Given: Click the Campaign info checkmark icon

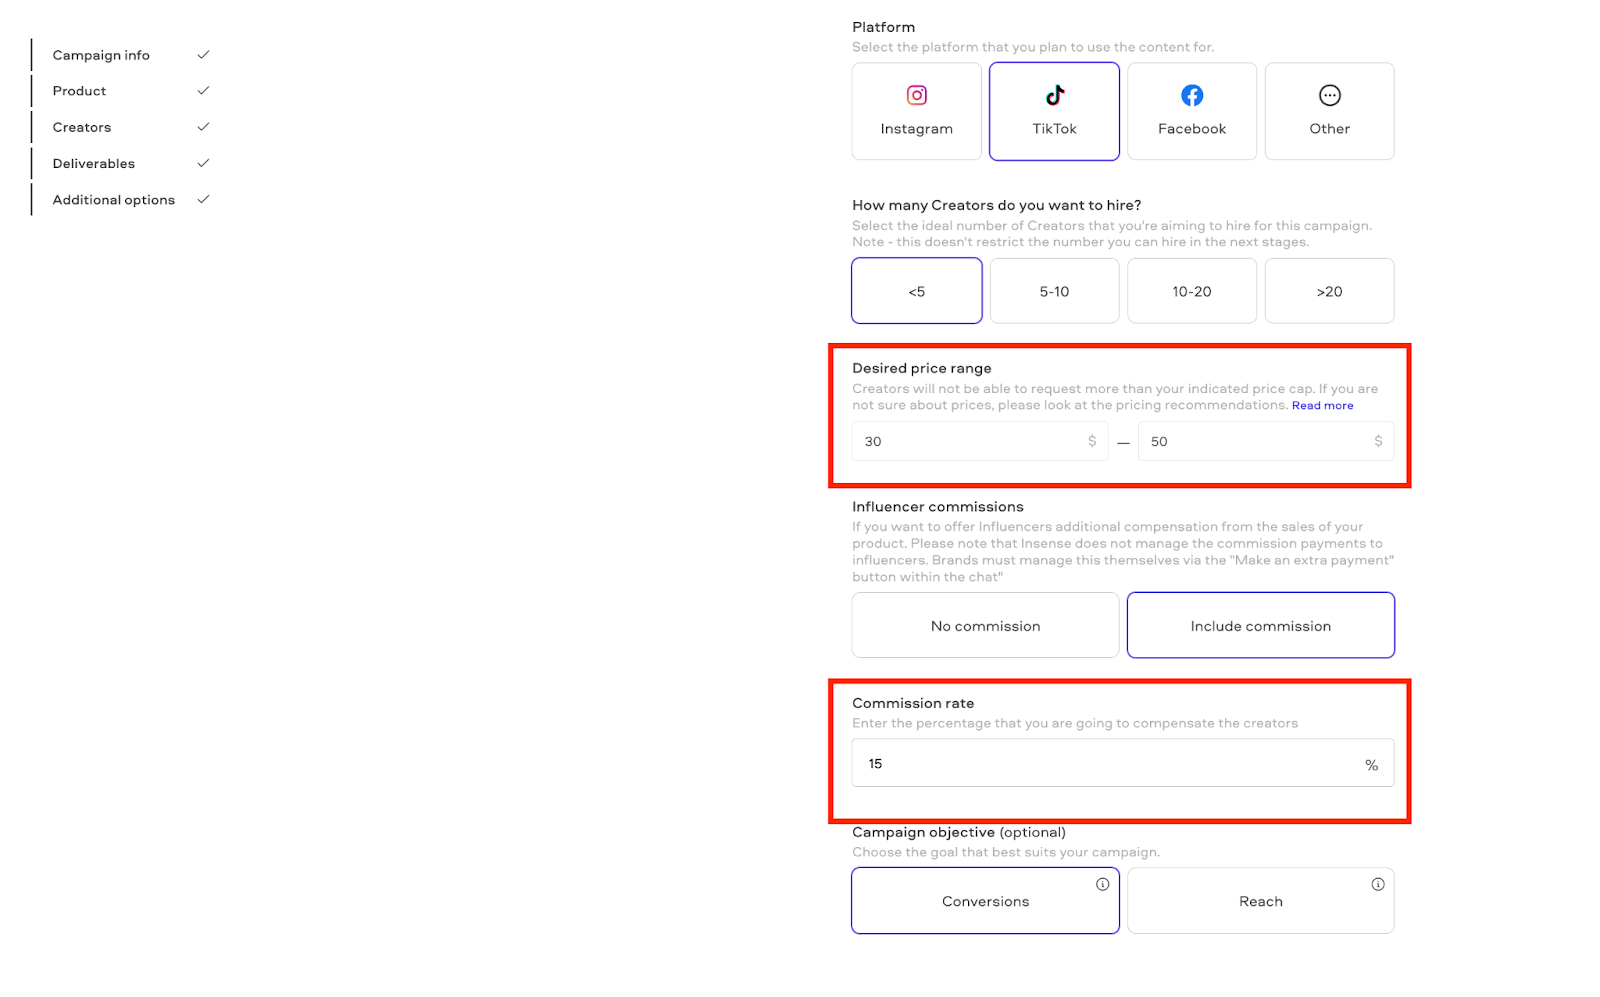Looking at the screenshot, I should (x=203, y=55).
